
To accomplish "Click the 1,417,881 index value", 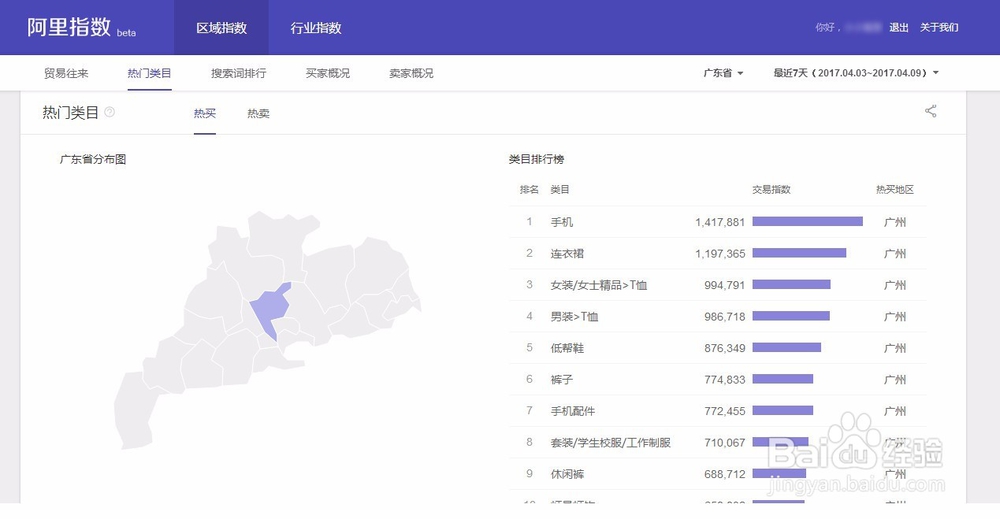I will (x=720, y=222).
